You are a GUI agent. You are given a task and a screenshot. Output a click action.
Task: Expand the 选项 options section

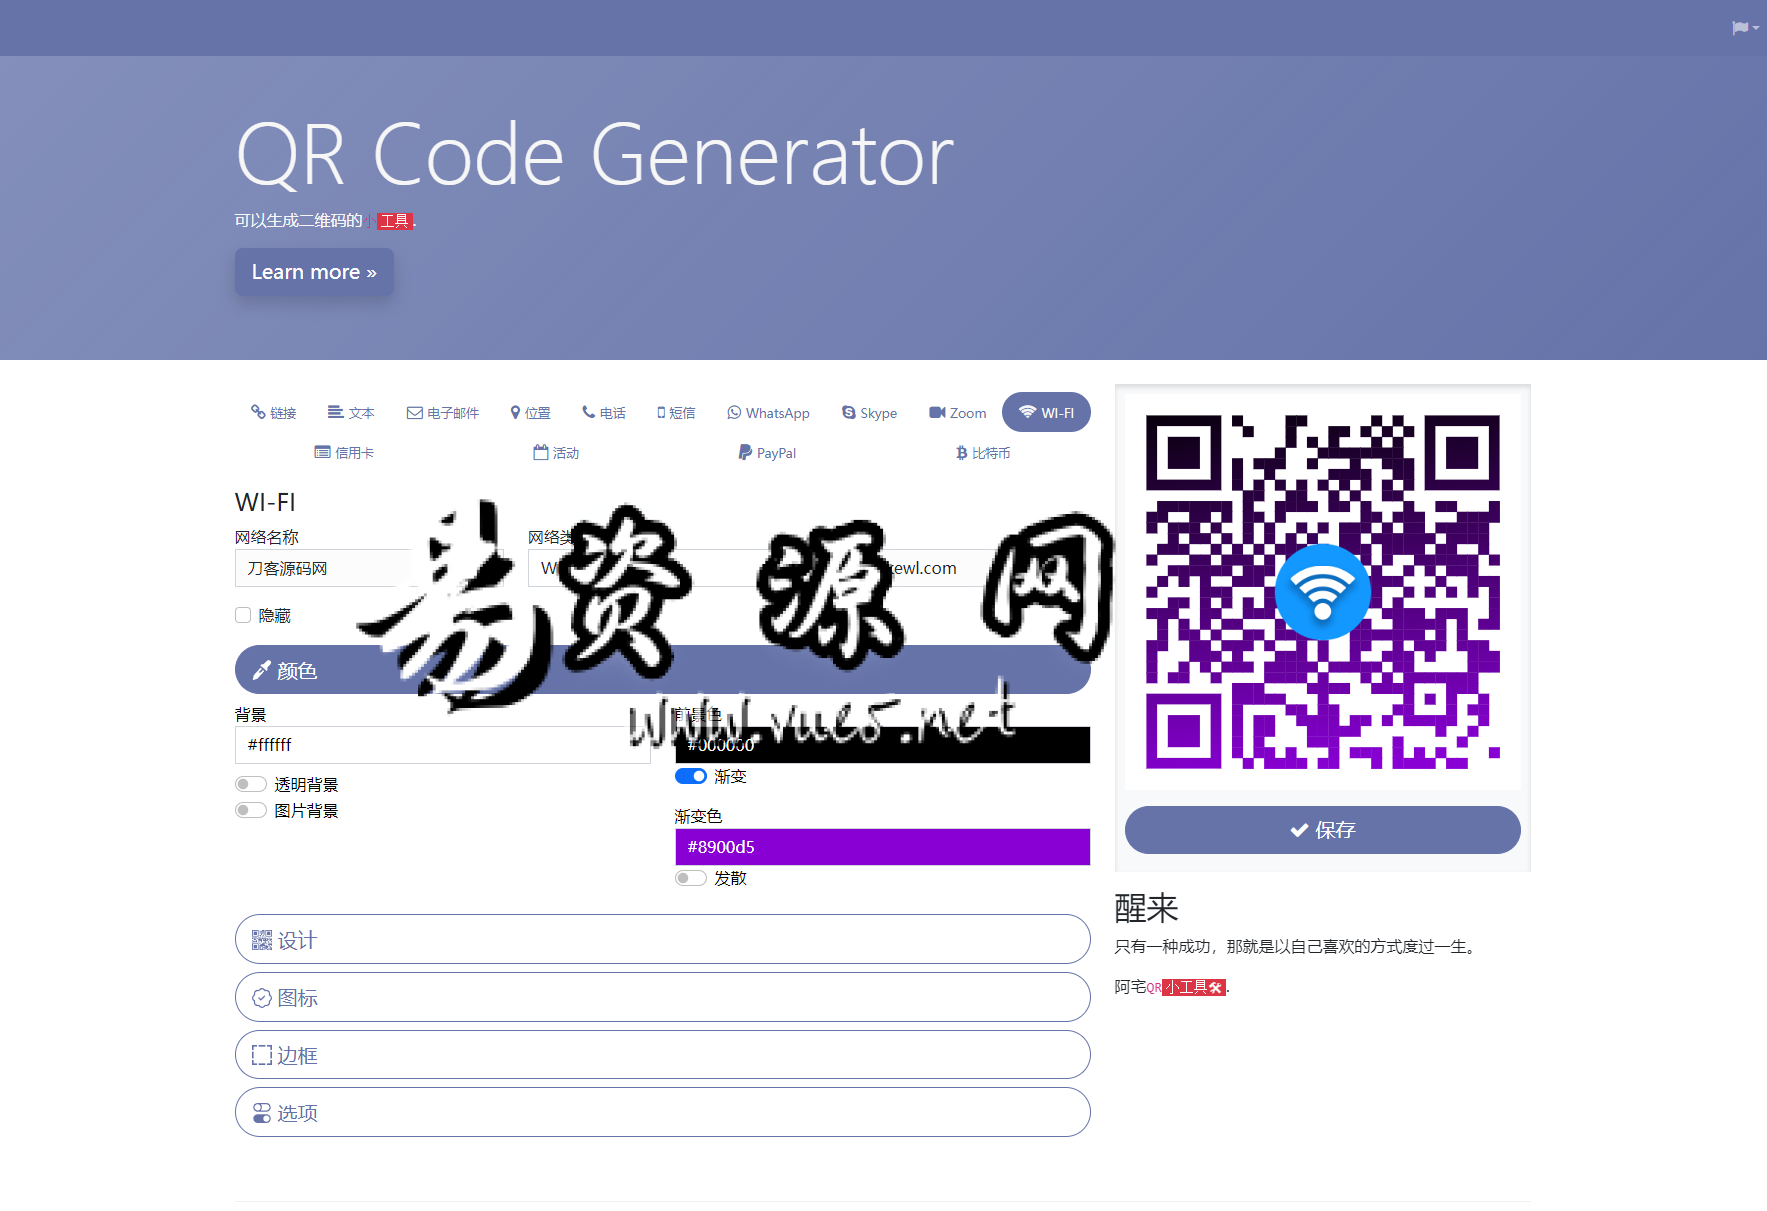662,1112
